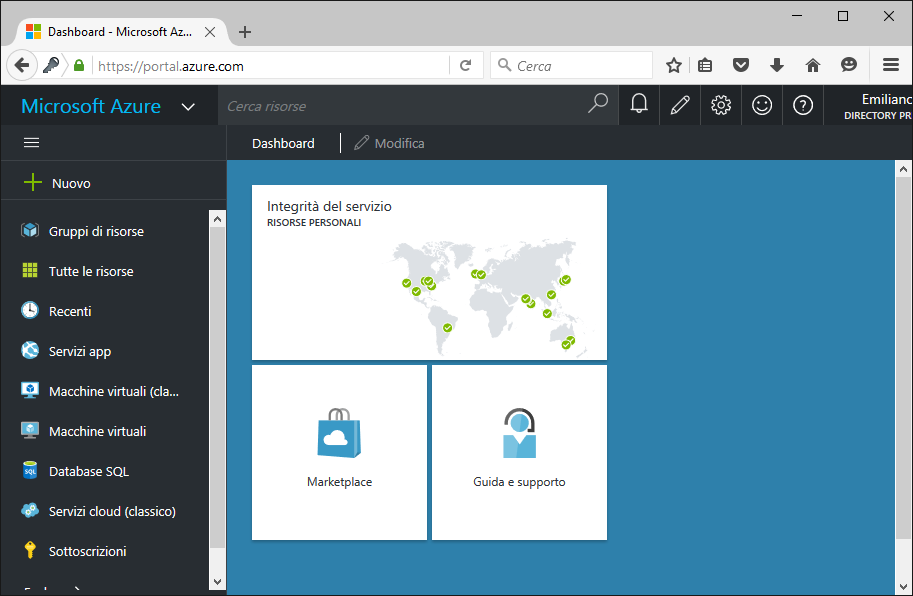Click the Firefox chat bubble smiley icon
This screenshot has height=596, width=913.
[x=849, y=65]
